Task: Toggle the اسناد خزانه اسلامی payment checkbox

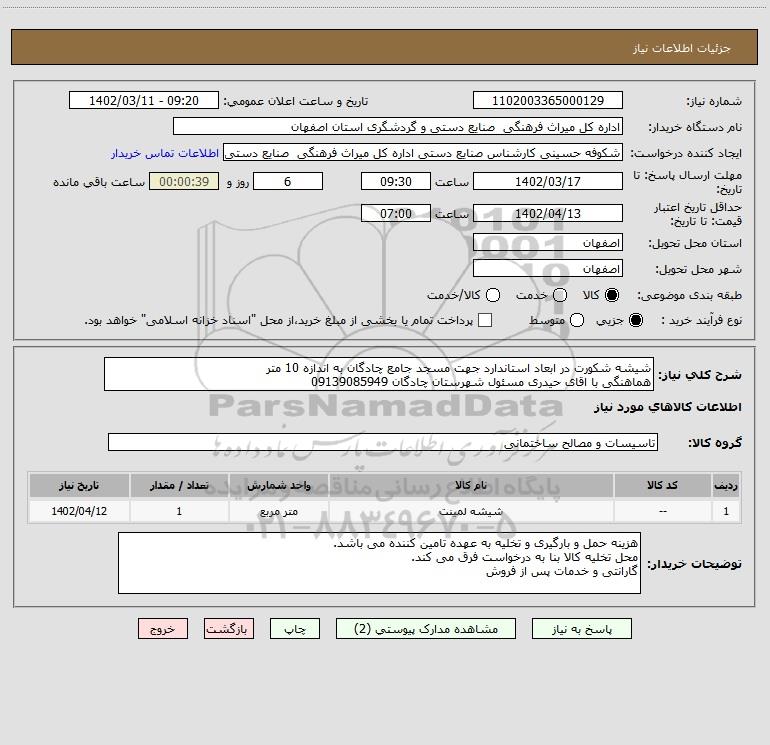Action: (485, 320)
